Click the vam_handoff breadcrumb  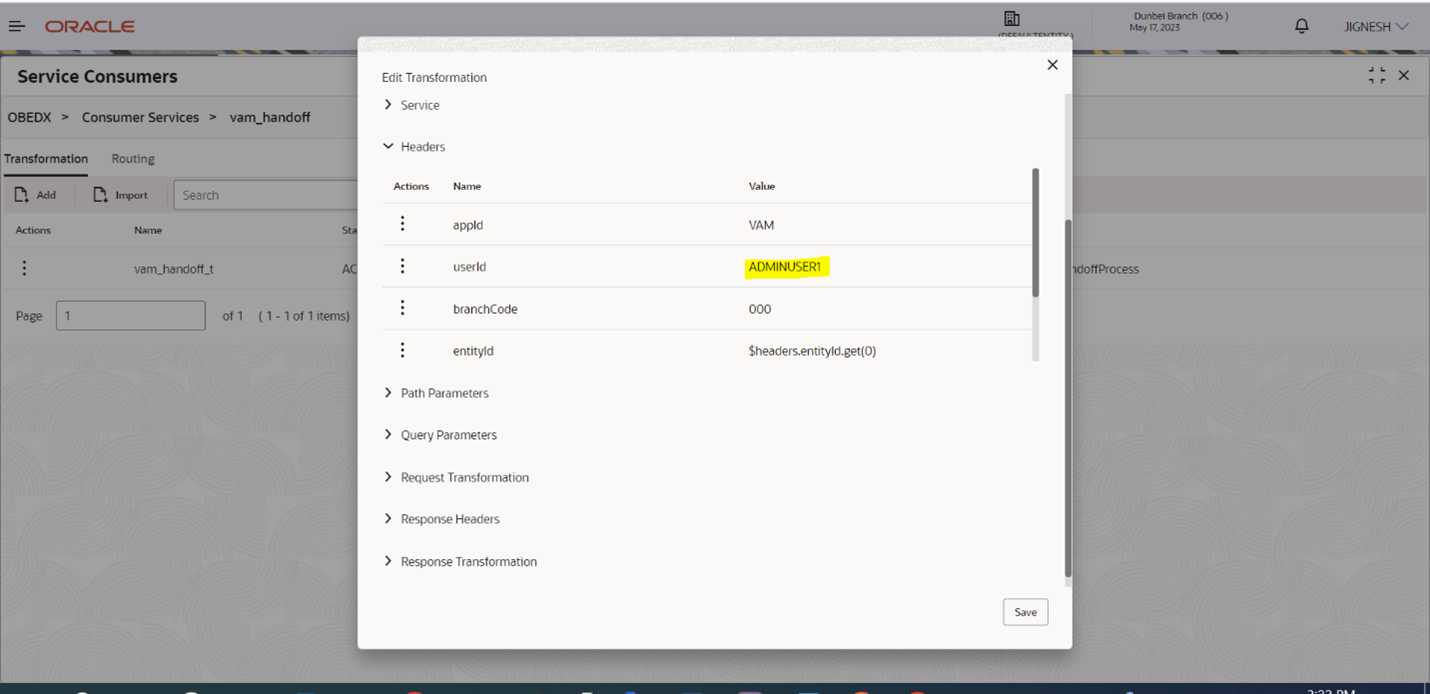pyautogui.click(x=270, y=117)
